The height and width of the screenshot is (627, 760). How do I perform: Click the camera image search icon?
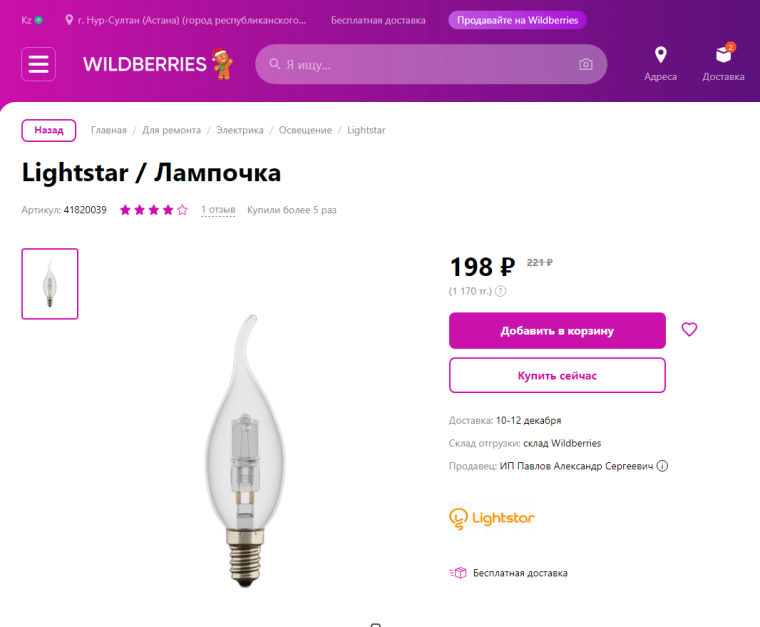click(585, 65)
